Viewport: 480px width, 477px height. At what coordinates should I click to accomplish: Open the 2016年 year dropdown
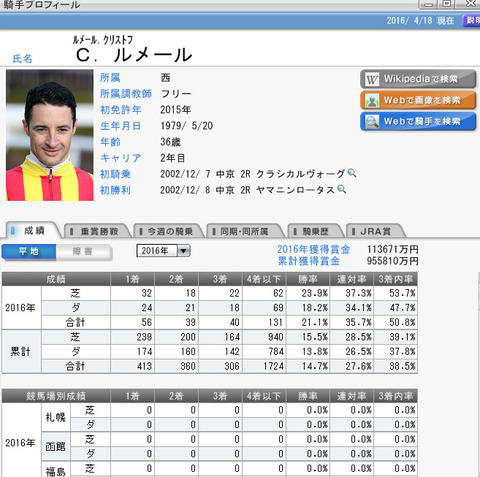click(163, 251)
